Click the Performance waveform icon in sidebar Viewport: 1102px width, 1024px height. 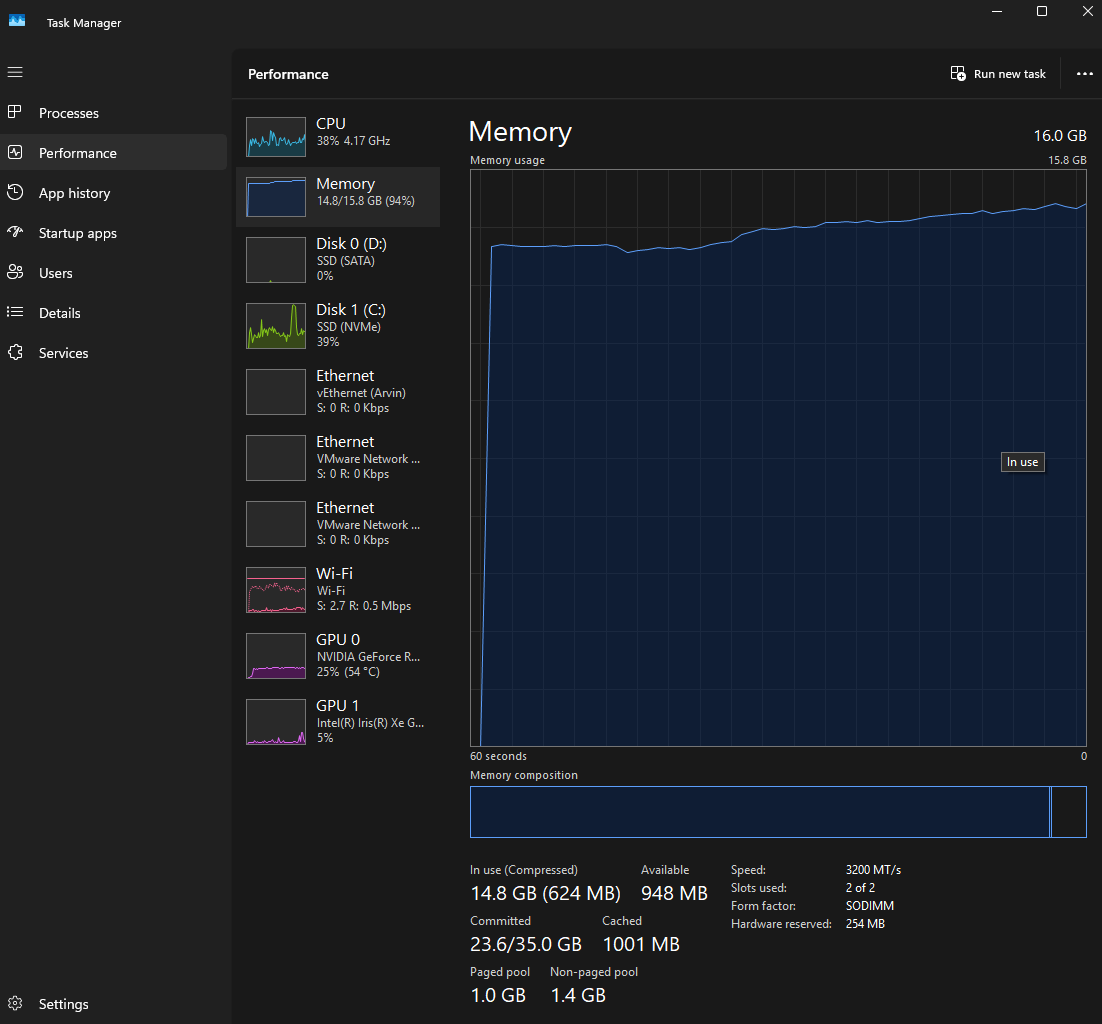click(15, 152)
